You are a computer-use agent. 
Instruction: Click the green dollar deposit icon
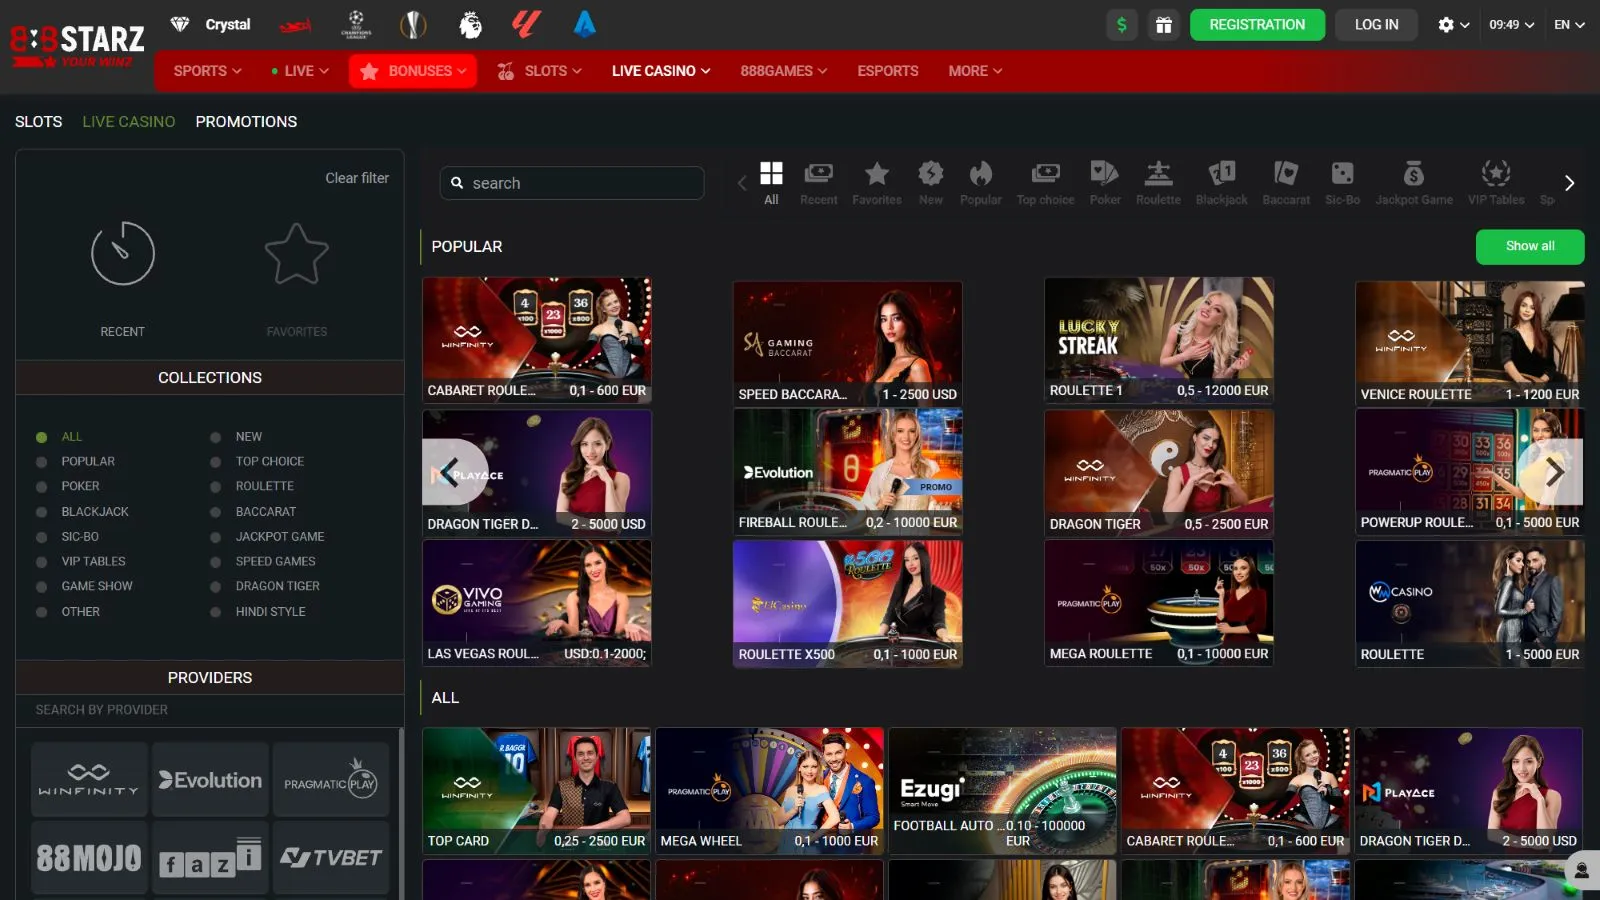pos(1122,25)
